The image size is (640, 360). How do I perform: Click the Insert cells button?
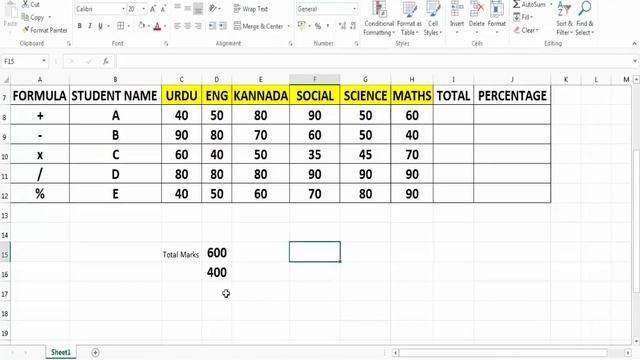pos(457,18)
